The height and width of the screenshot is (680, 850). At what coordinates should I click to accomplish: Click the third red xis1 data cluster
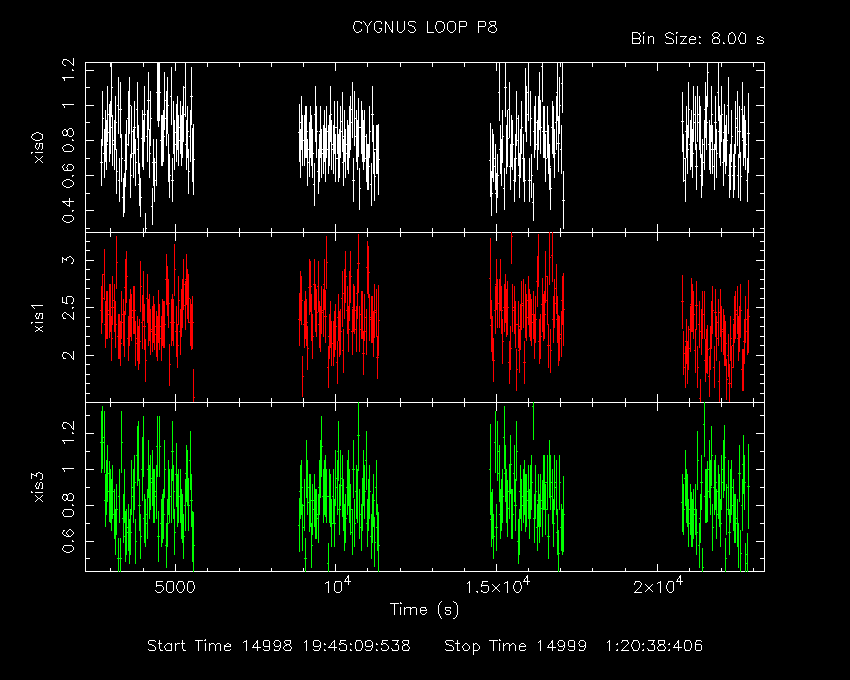(527, 311)
